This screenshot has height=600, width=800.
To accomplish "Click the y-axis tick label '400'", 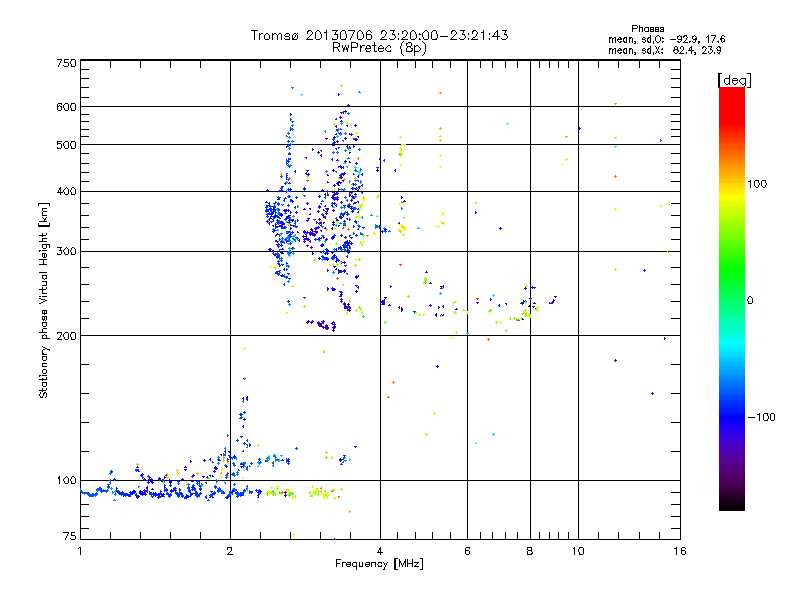I will [66, 192].
